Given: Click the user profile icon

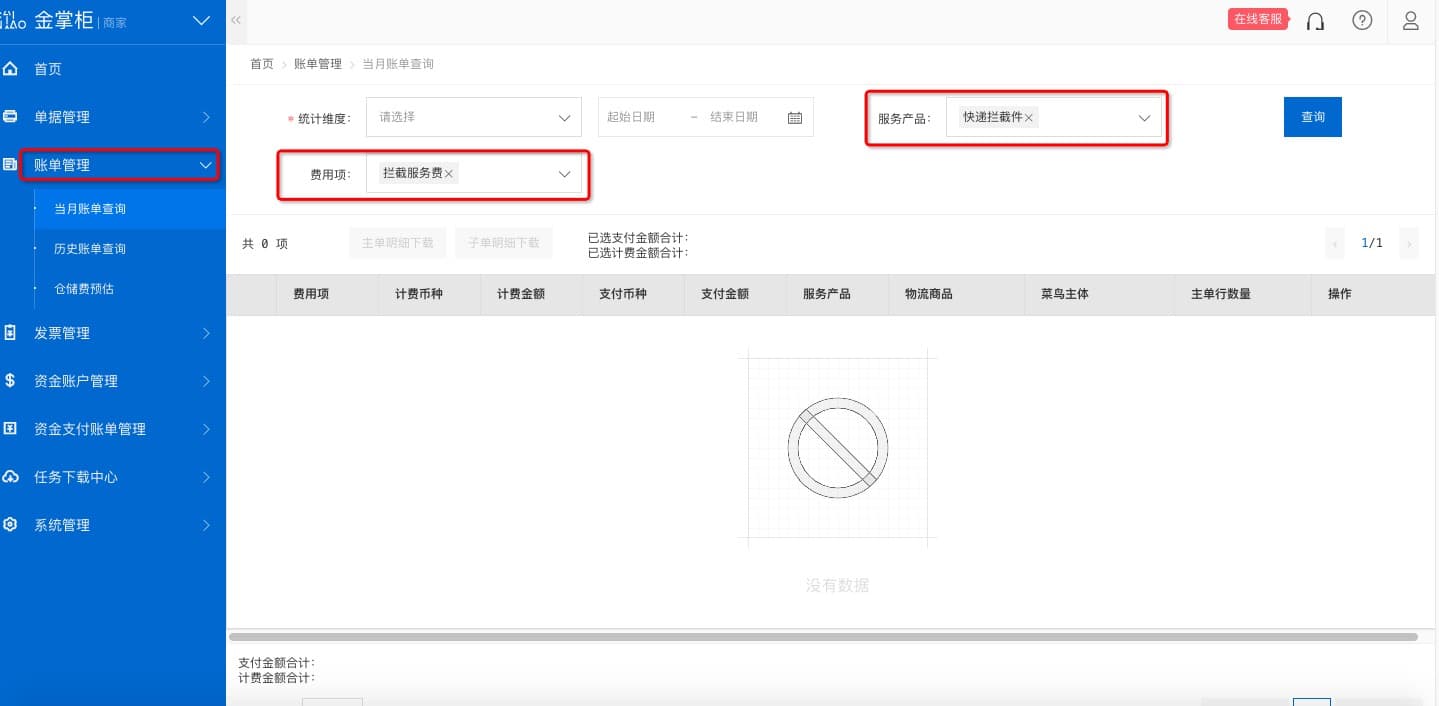Looking at the screenshot, I should point(1411,20).
